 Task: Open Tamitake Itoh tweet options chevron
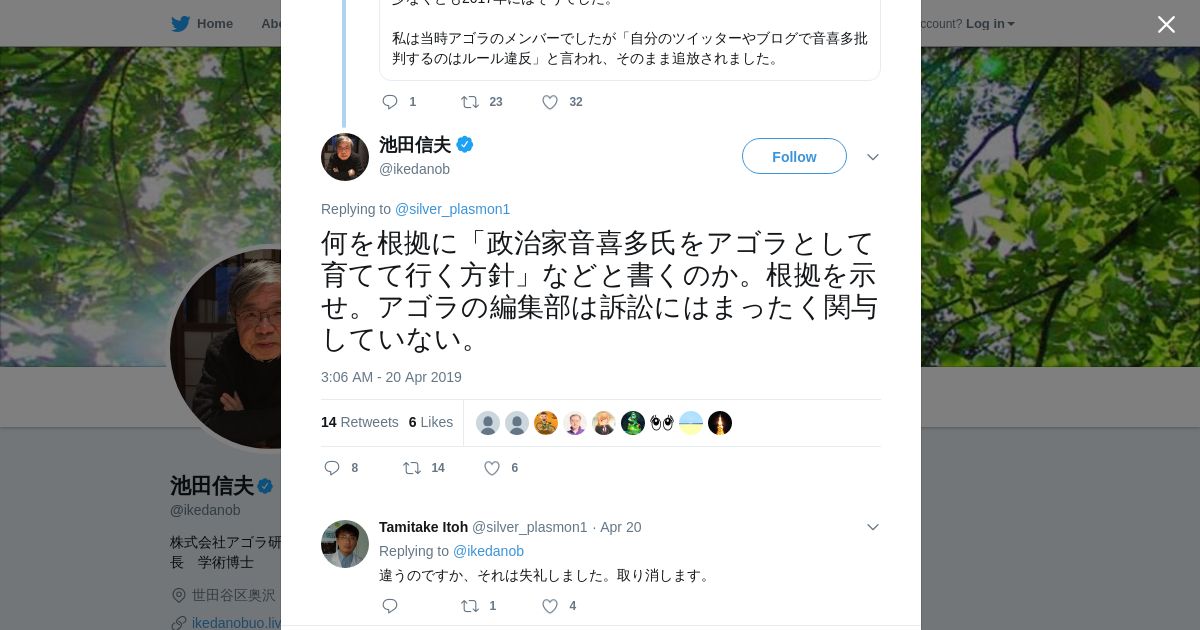[x=873, y=527]
